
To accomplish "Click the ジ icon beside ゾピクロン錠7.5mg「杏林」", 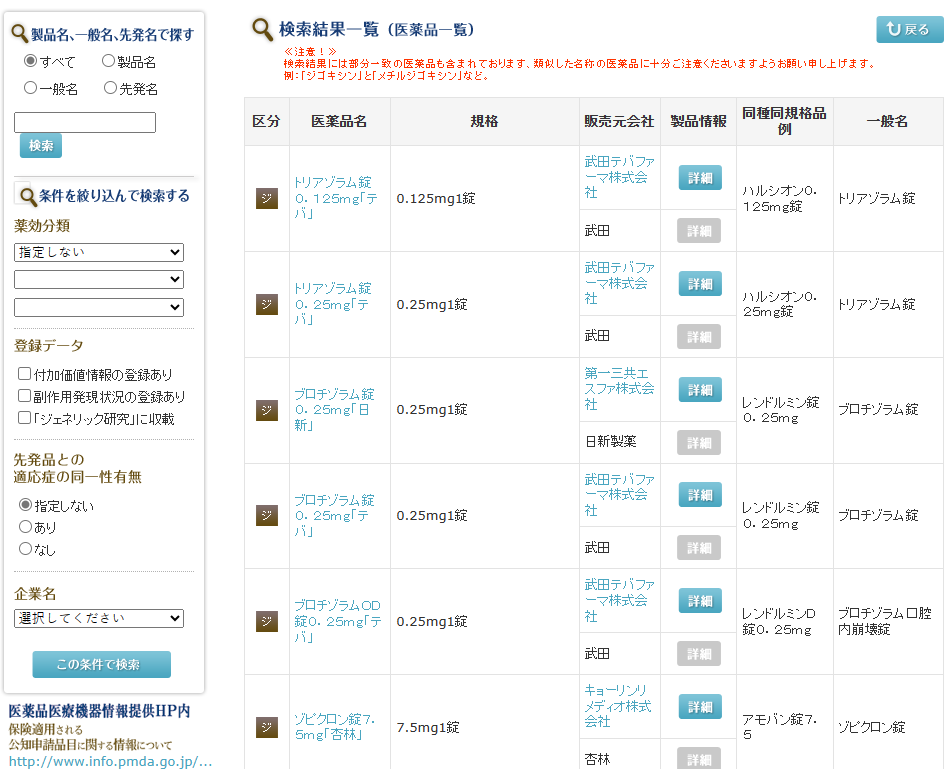I will (x=266, y=727).
